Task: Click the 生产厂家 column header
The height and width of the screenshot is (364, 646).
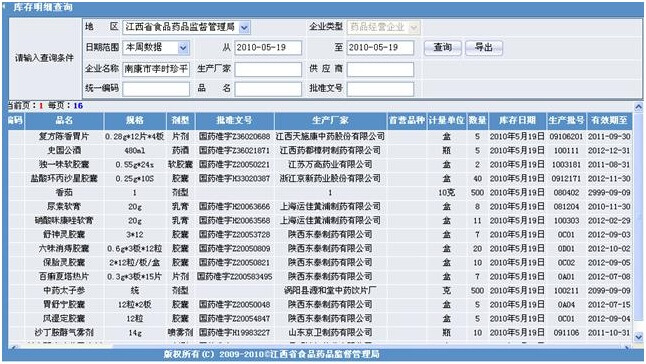Action: (330, 121)
